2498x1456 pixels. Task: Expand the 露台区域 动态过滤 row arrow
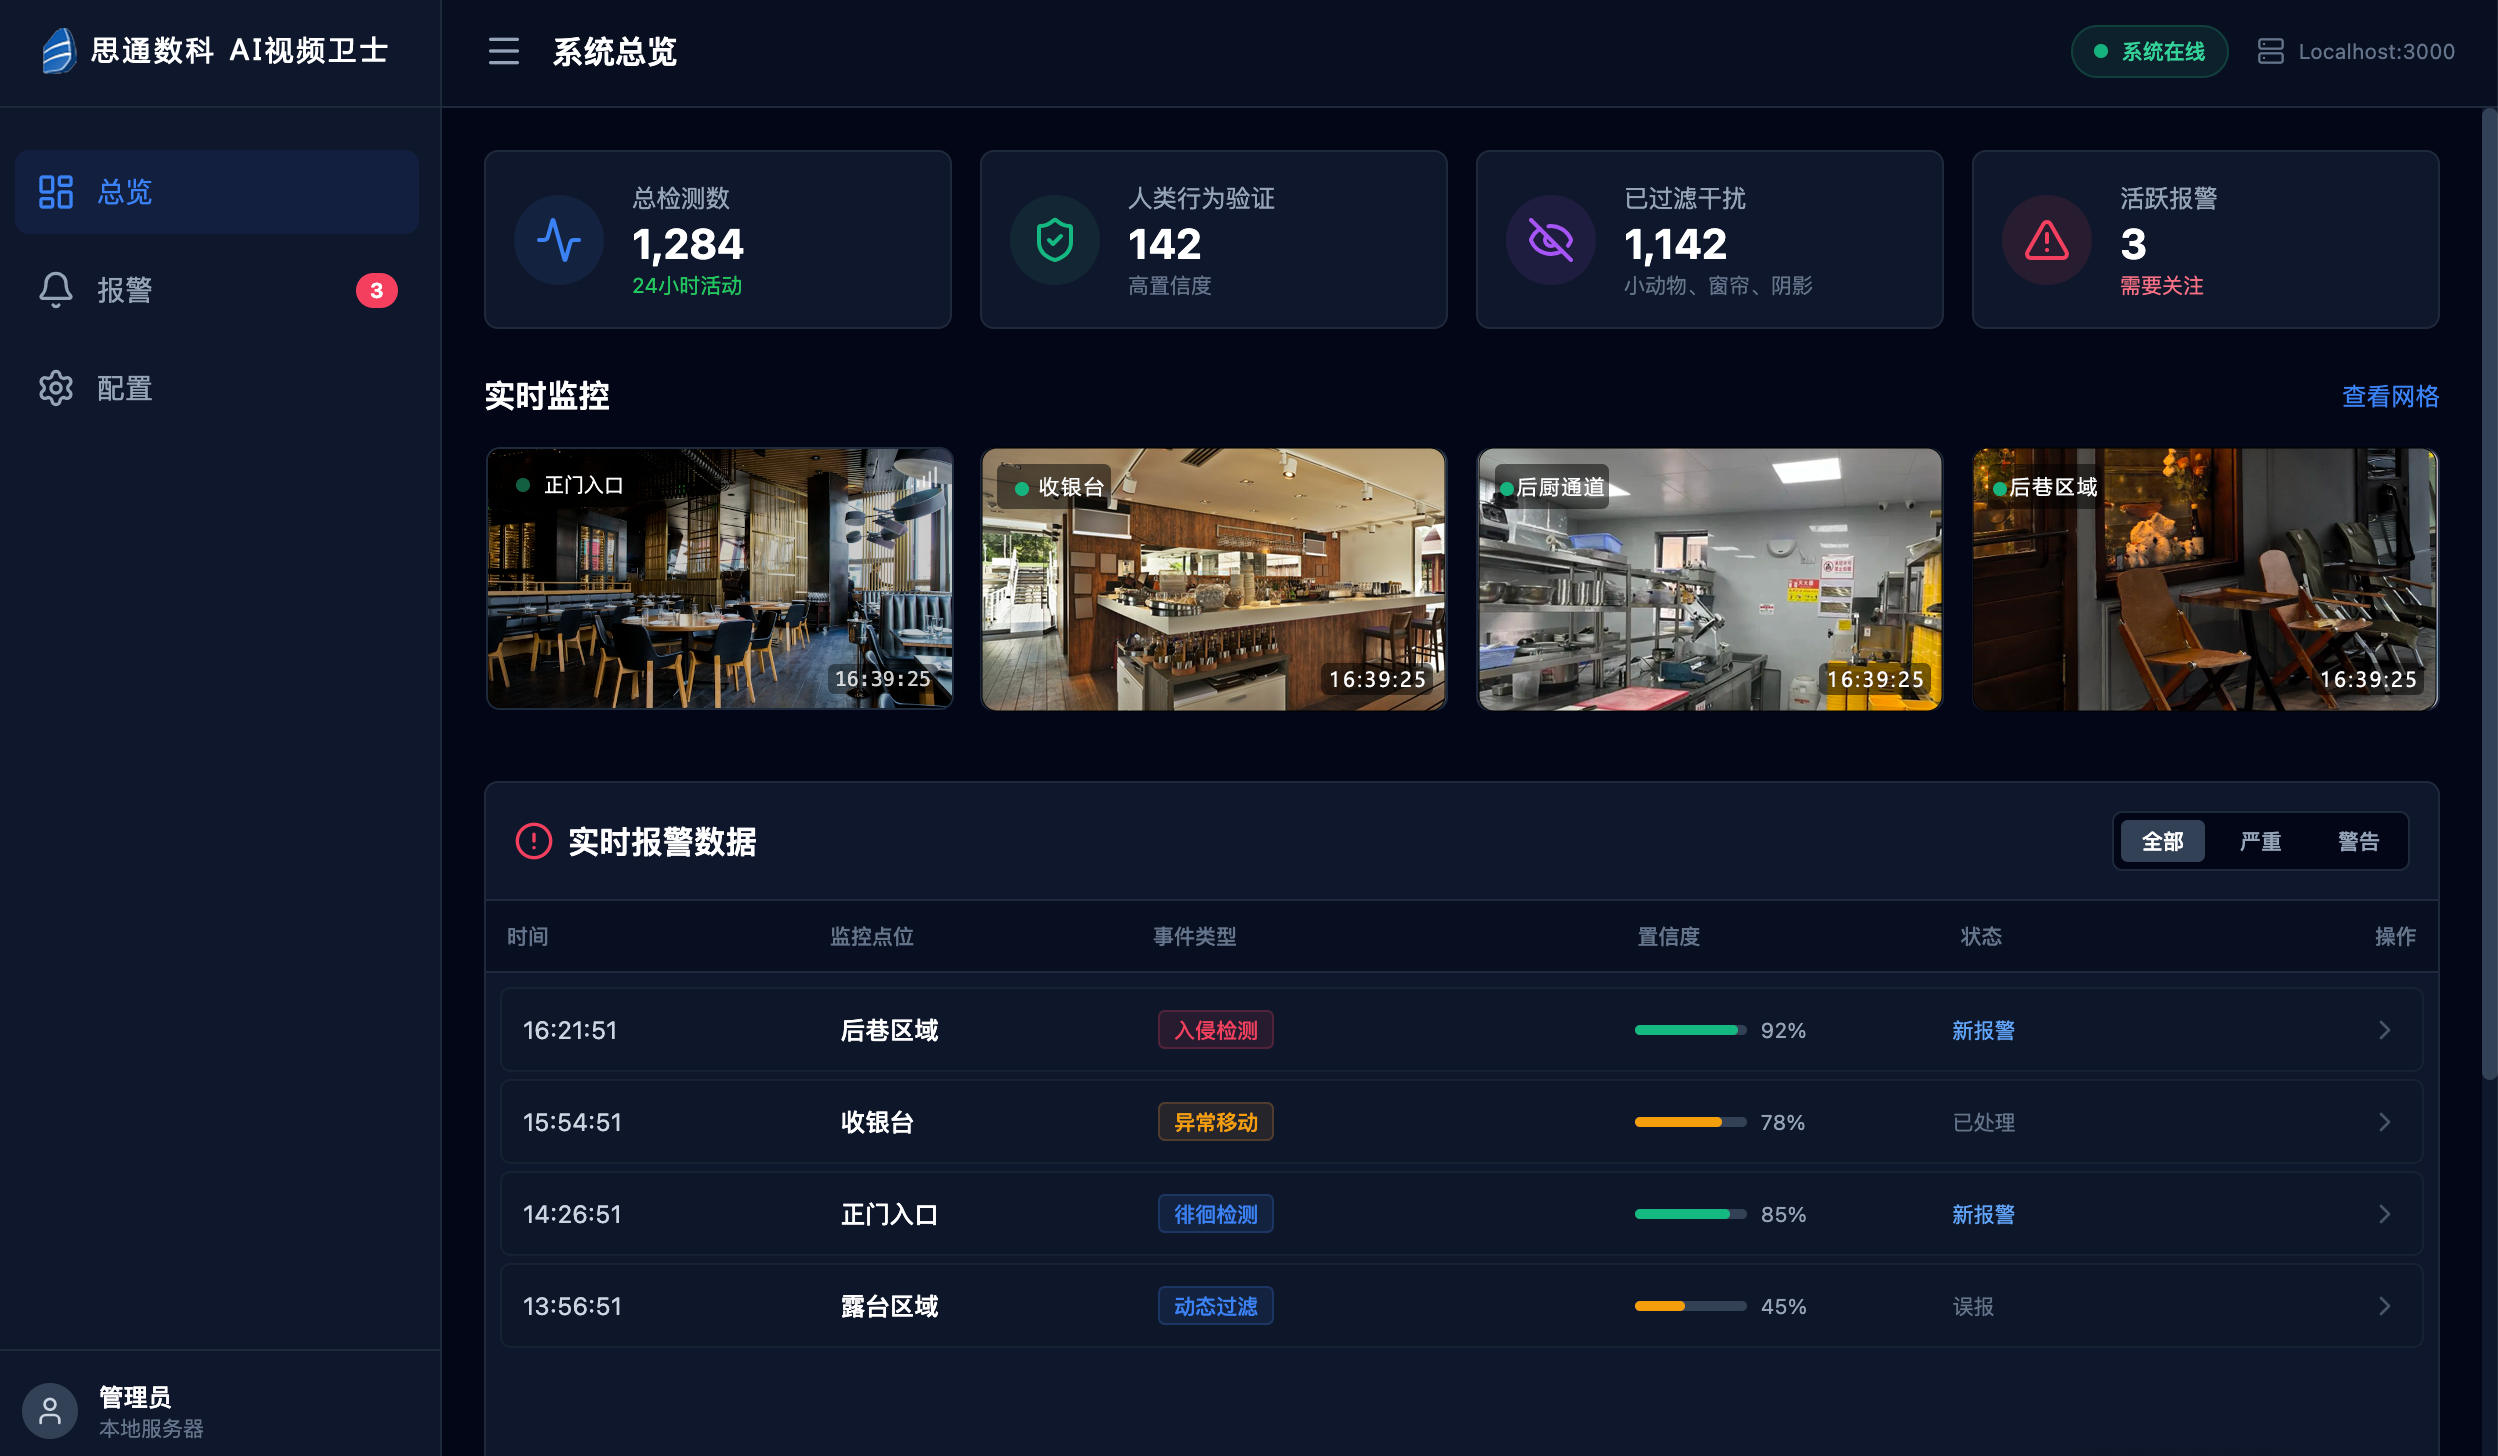point(2384,1307)
